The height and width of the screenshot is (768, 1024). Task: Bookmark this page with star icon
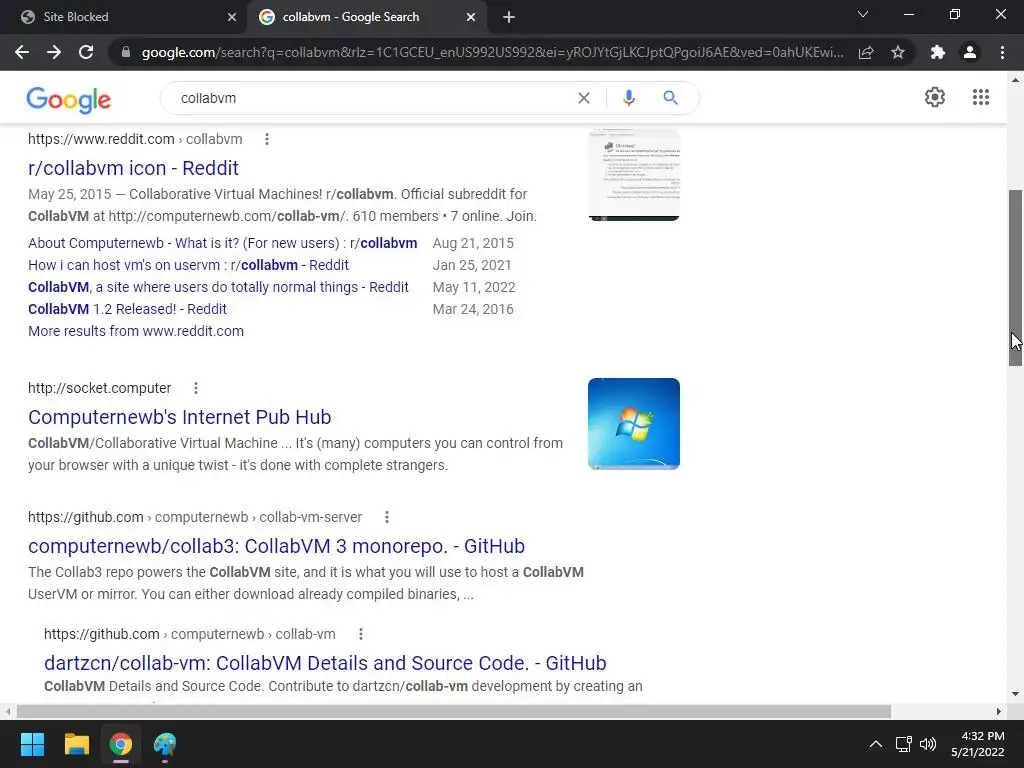898,52
